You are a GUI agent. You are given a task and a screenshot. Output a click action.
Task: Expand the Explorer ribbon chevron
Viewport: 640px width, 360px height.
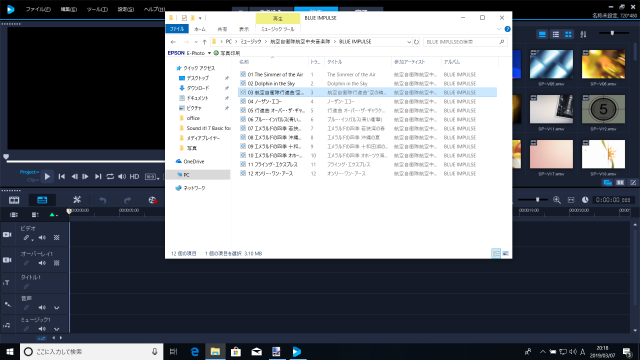[498, 29]
